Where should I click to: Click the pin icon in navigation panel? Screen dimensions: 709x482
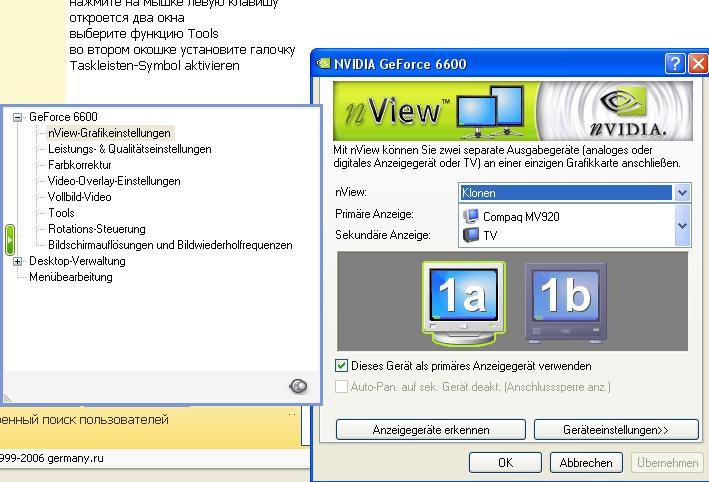297,387
